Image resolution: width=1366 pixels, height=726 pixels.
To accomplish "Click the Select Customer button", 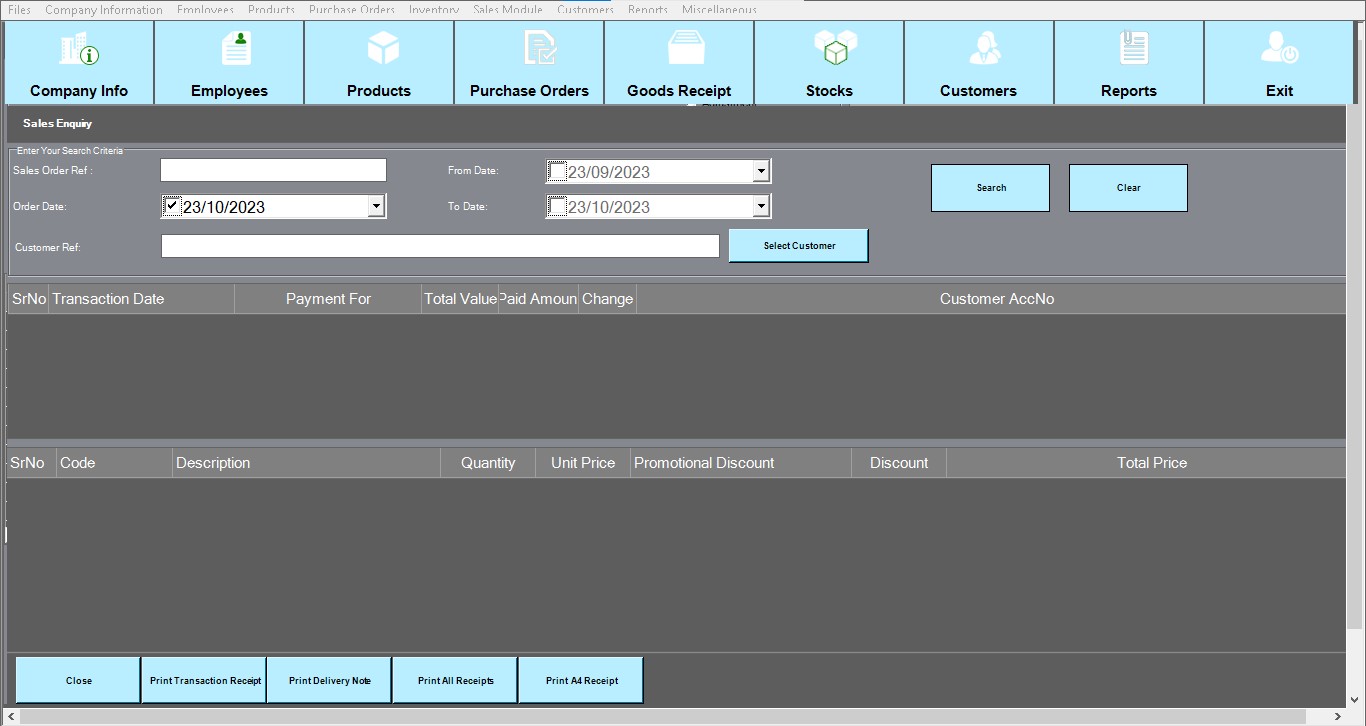I will [x=799, y=245].
